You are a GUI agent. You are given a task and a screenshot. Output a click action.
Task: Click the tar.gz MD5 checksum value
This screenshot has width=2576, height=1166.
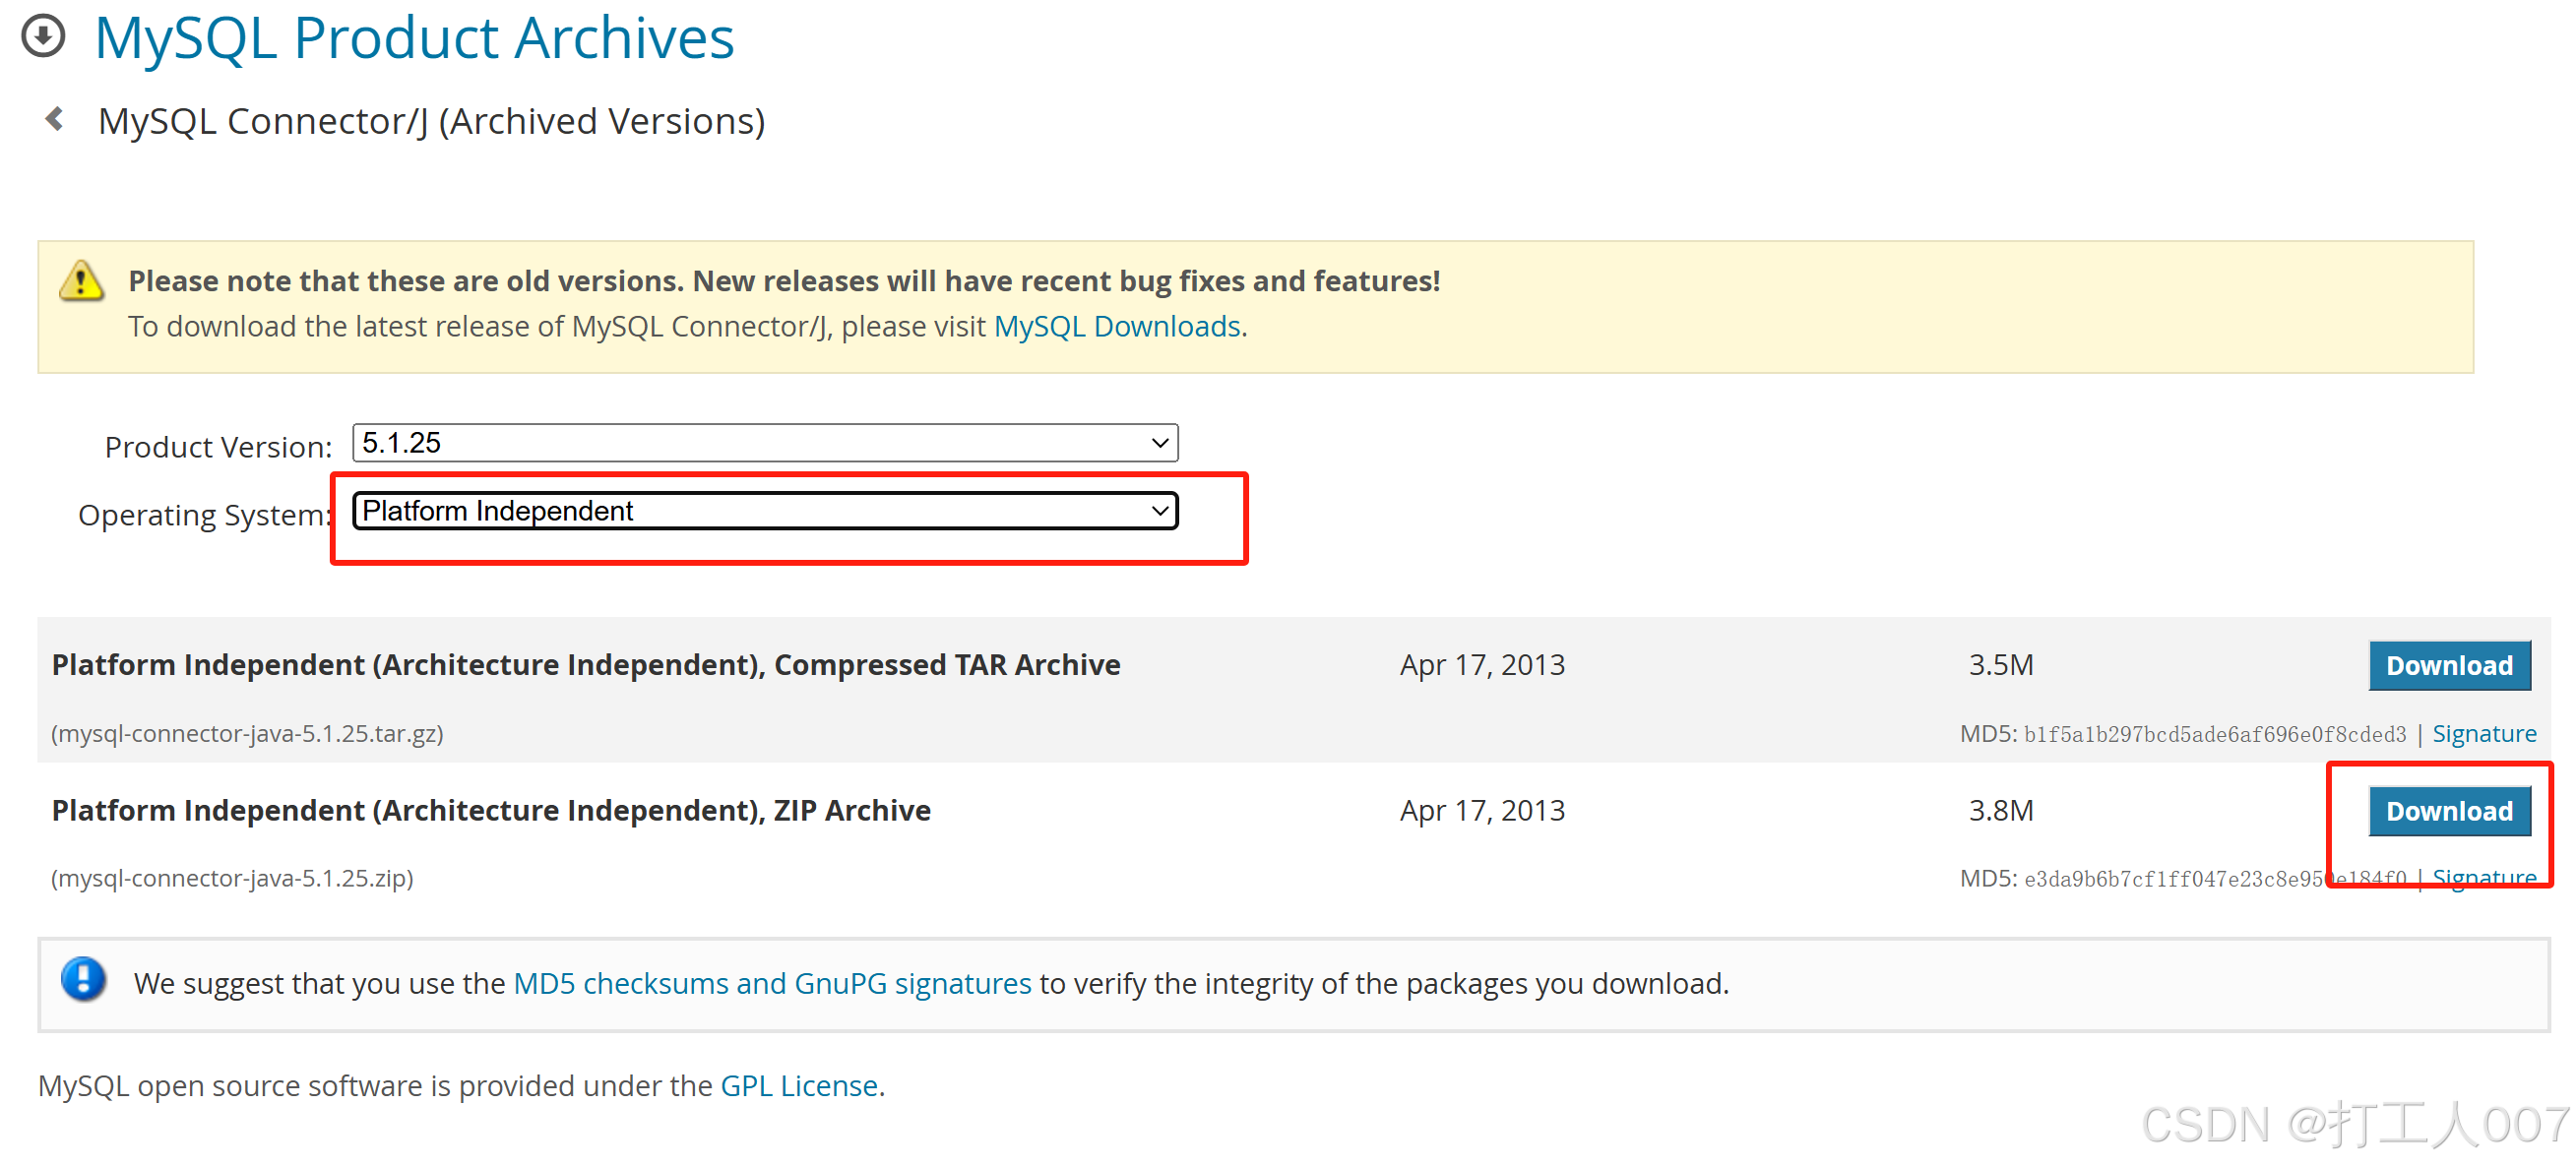(2214, 735)
